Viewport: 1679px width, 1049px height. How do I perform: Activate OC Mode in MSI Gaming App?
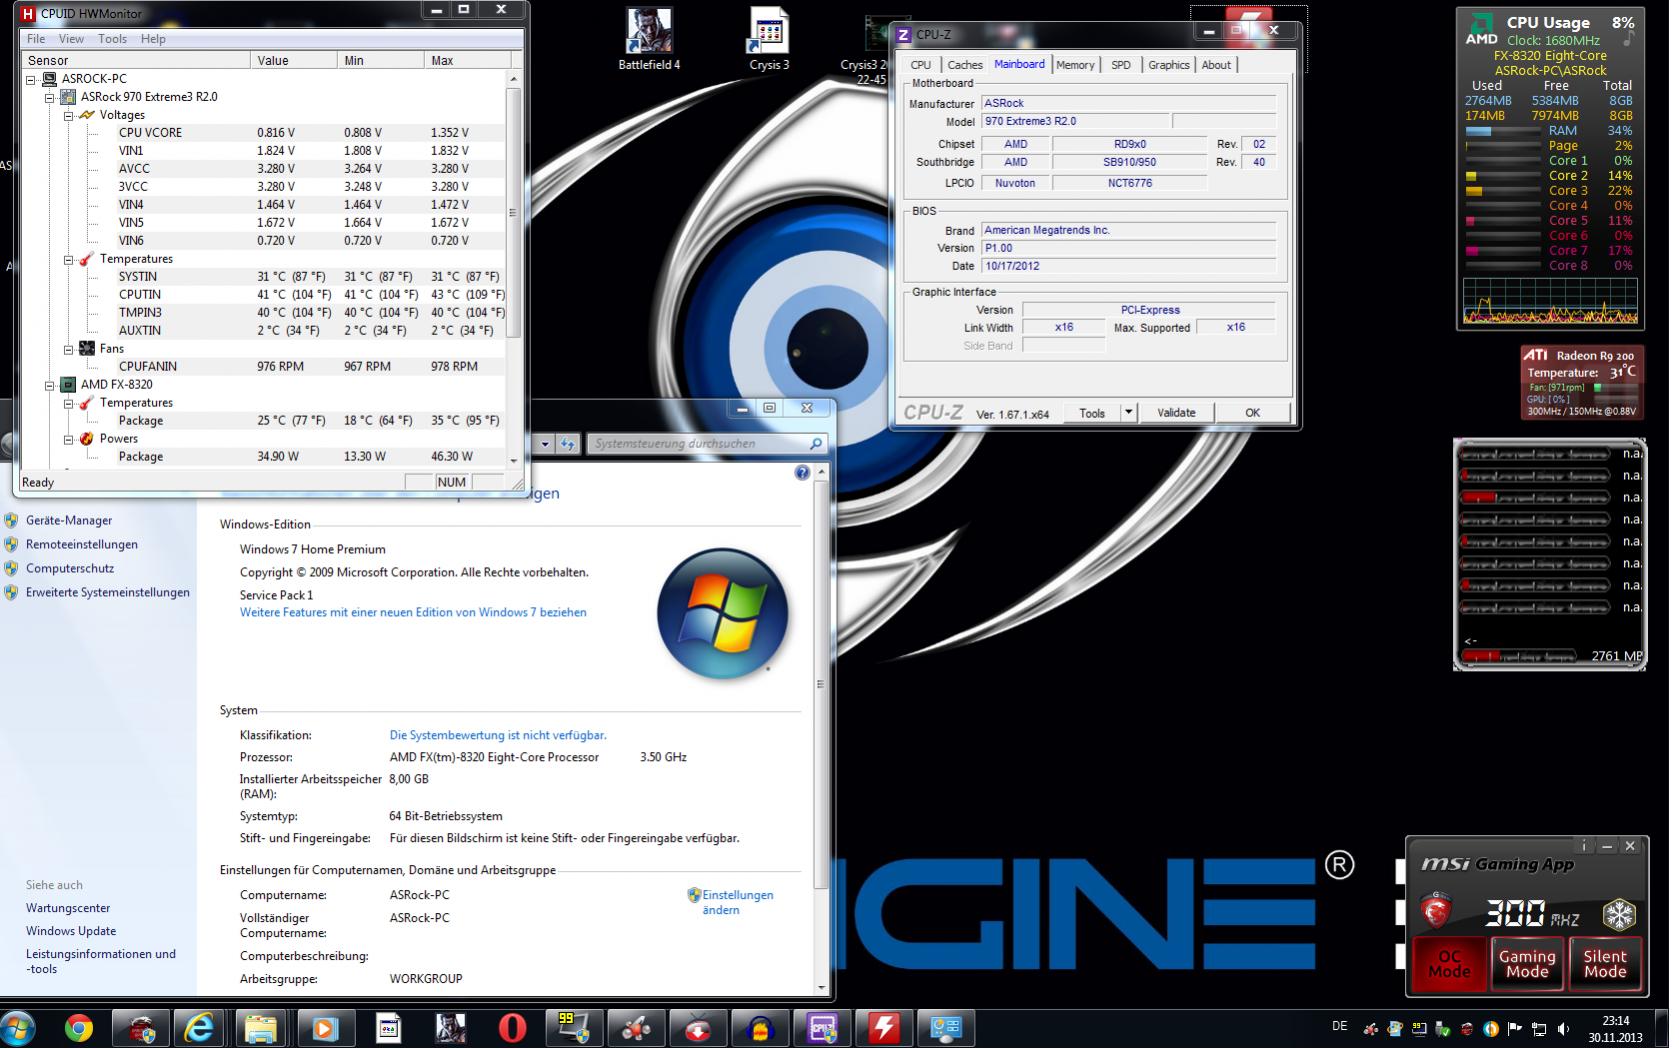1449,964
